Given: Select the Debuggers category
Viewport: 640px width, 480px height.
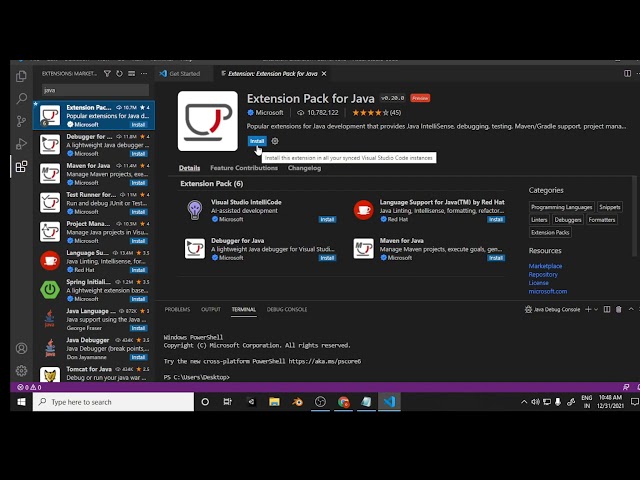Looking at the screenshot, I should tap(568, 220).
